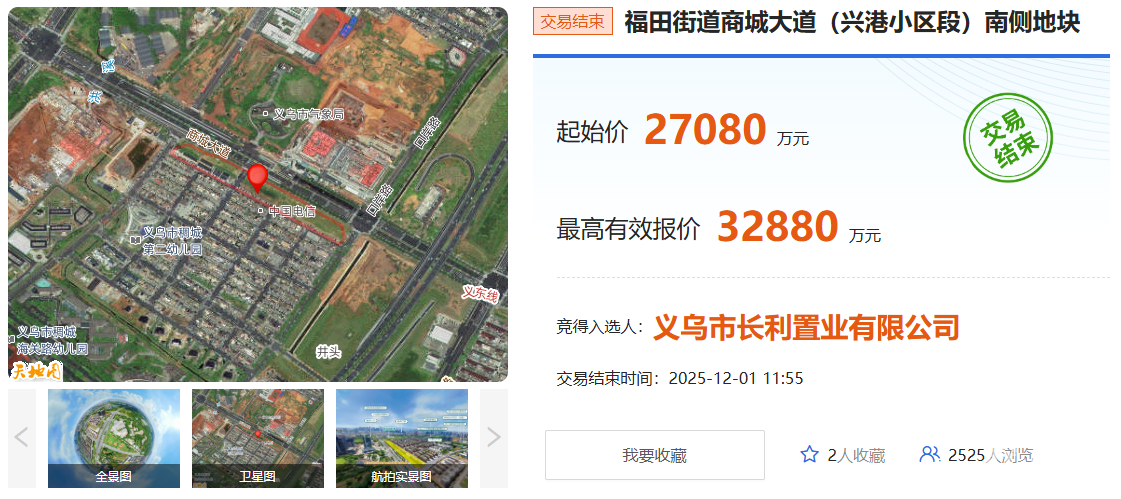Click the red location pin on map
1121x499 pixels.
(x=257, y=178)
